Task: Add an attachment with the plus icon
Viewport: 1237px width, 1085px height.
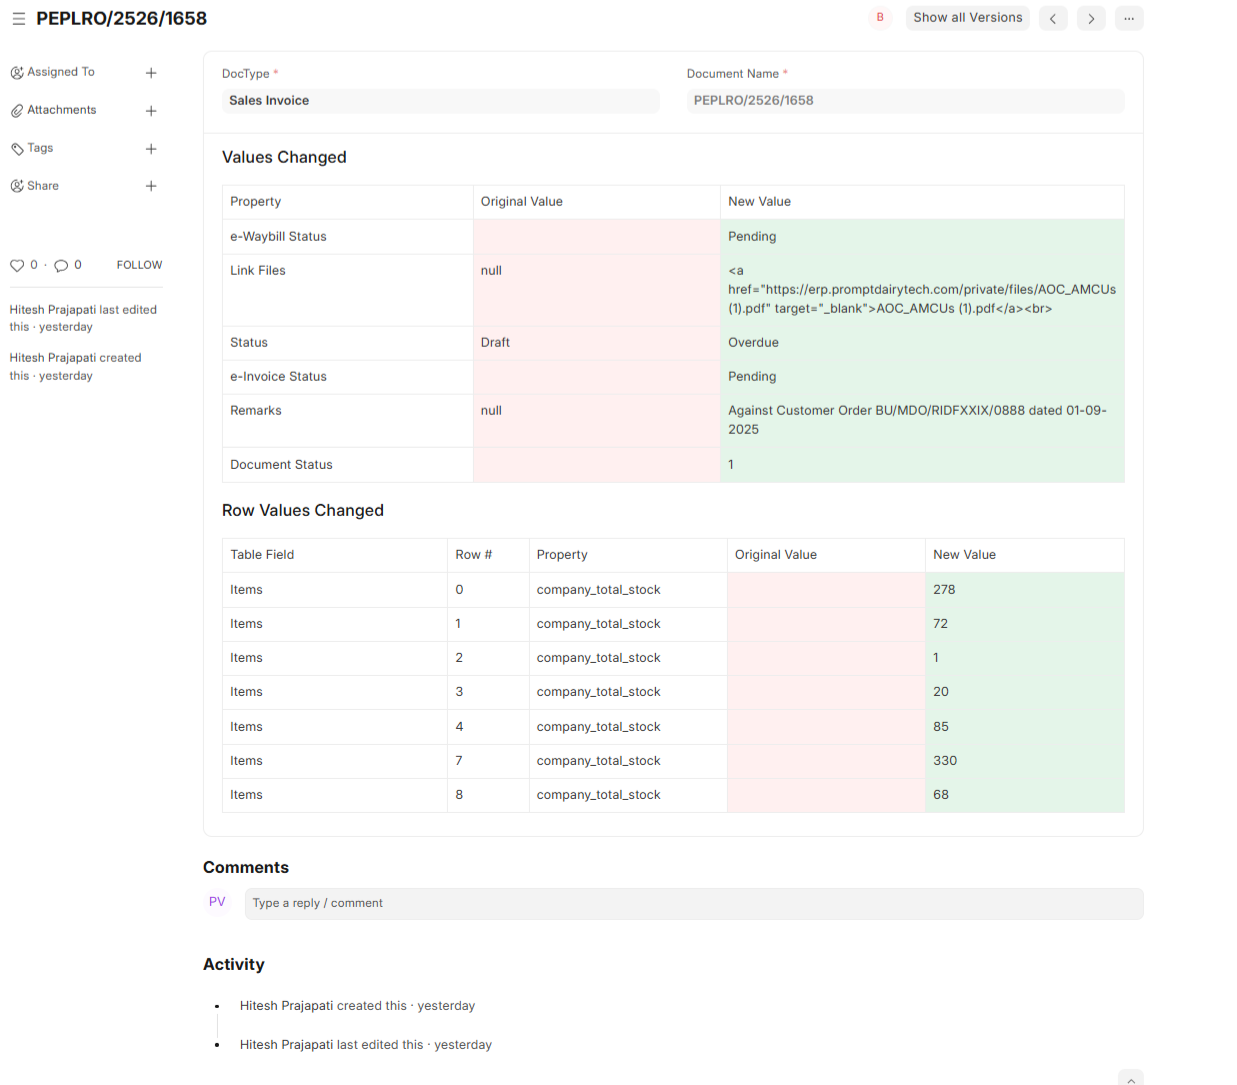Action: click(151, 111)
